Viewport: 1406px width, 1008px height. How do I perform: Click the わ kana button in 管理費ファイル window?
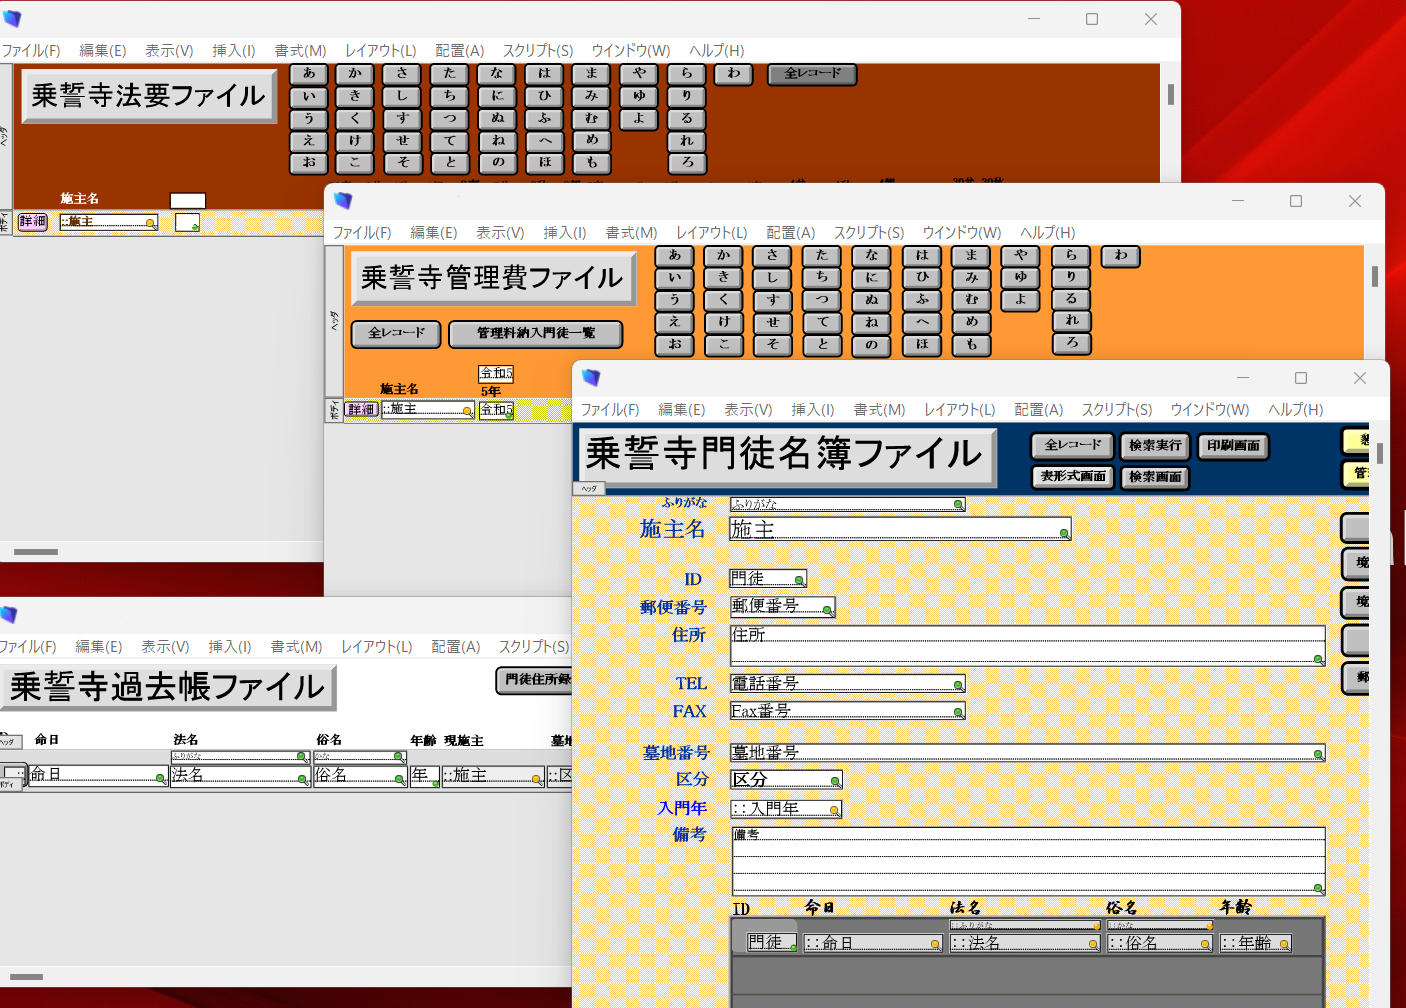click(1121, 256)
